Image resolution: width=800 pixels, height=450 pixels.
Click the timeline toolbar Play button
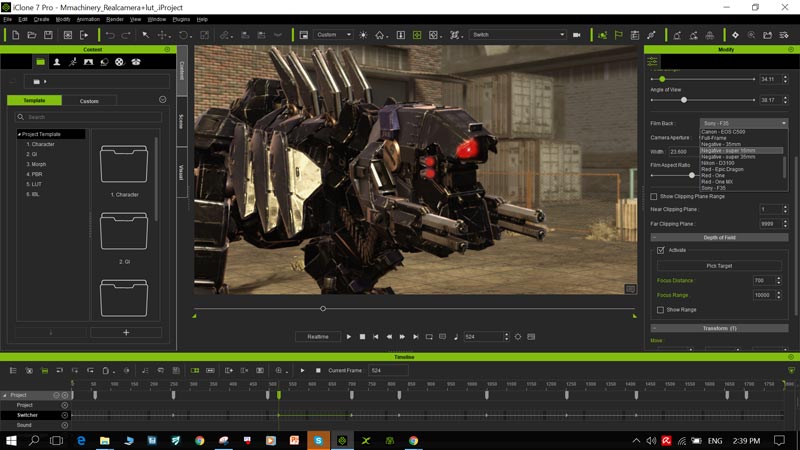[x=302, y=370]
